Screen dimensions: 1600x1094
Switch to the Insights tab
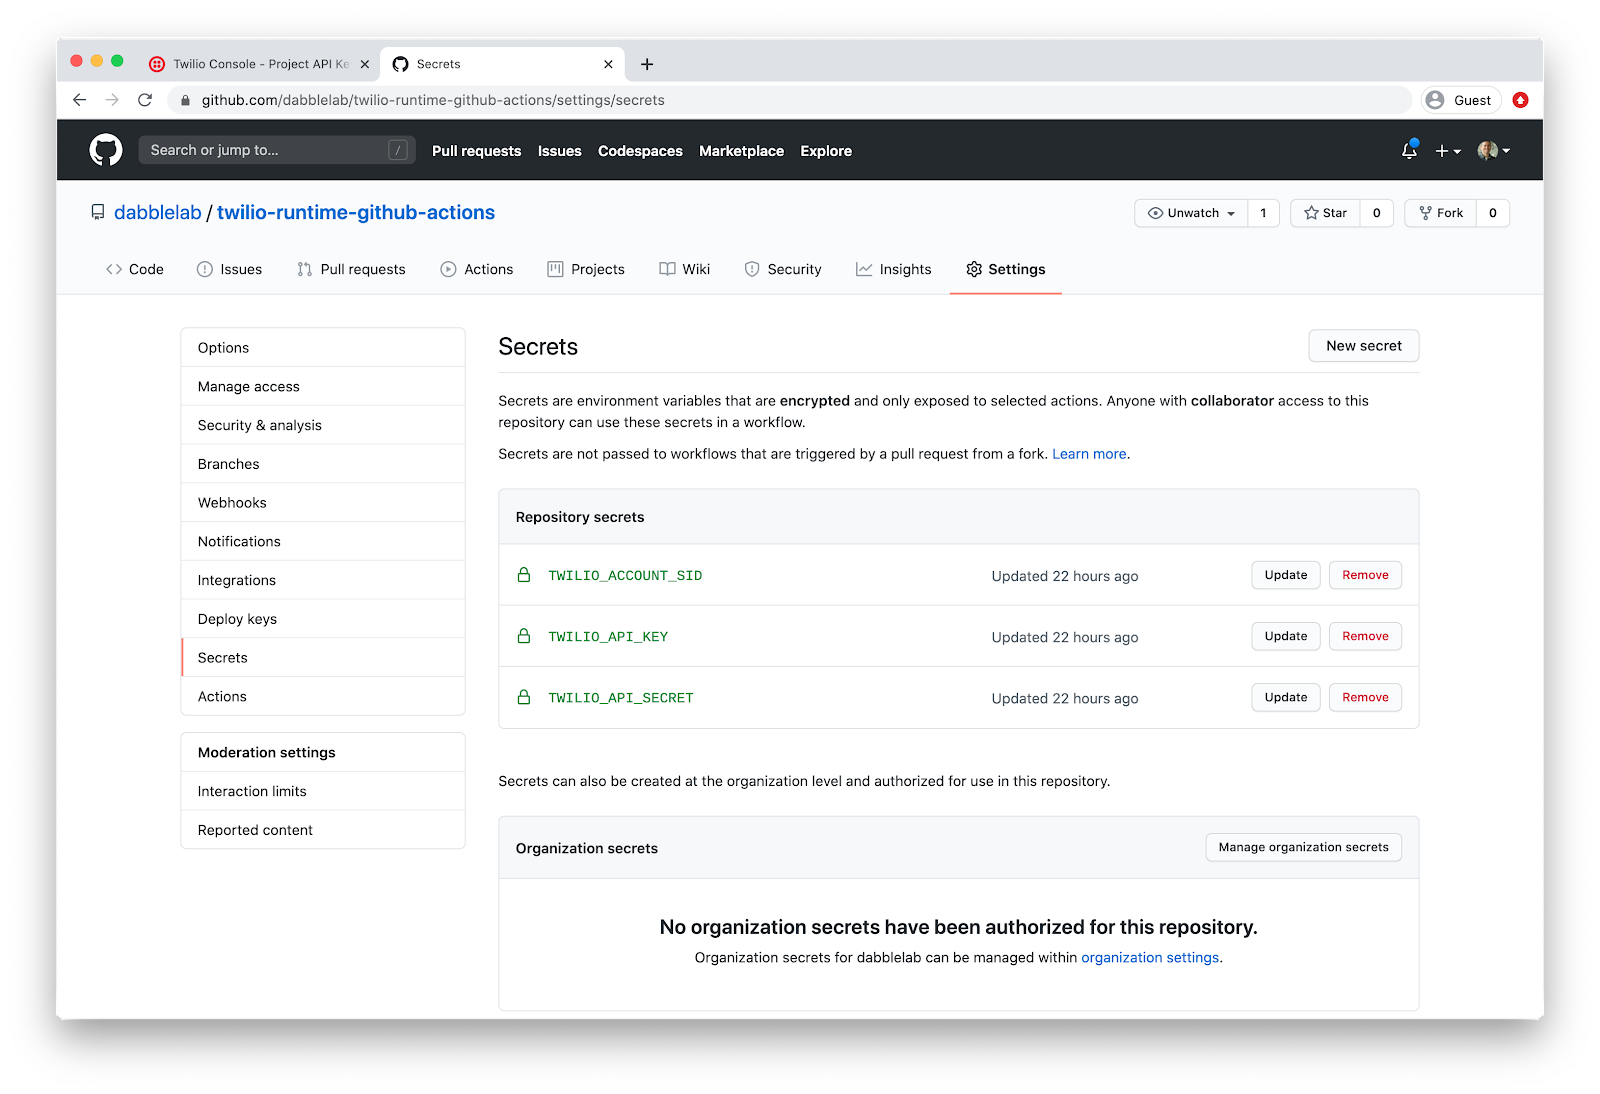point(894,269)
